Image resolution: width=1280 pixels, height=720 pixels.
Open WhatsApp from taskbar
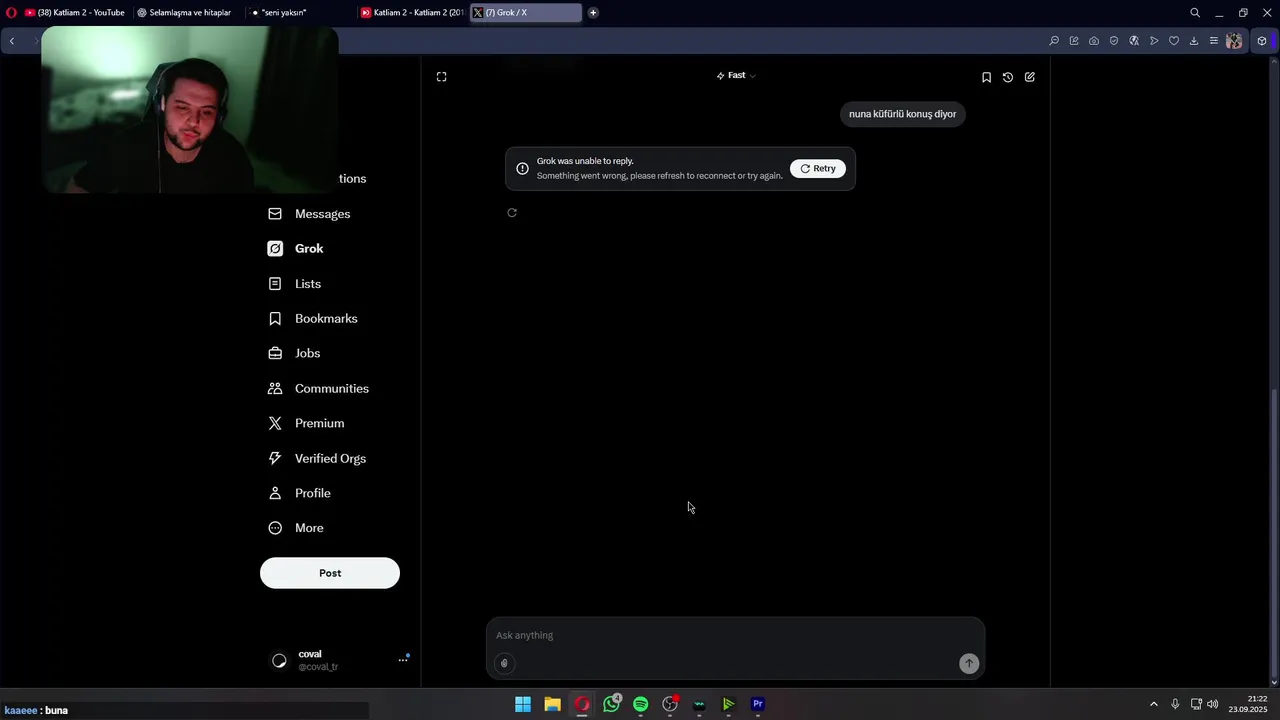611,704
